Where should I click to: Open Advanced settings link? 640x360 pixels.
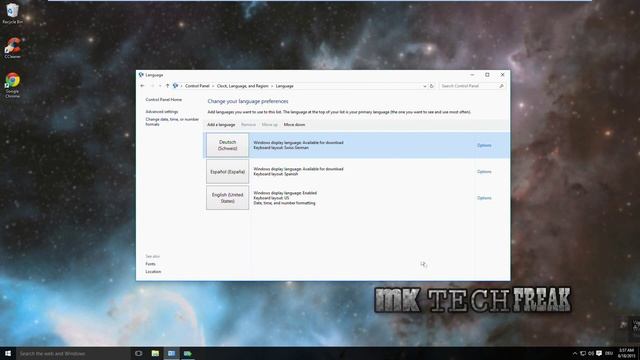pyautogui.click(x=162, y=111)
